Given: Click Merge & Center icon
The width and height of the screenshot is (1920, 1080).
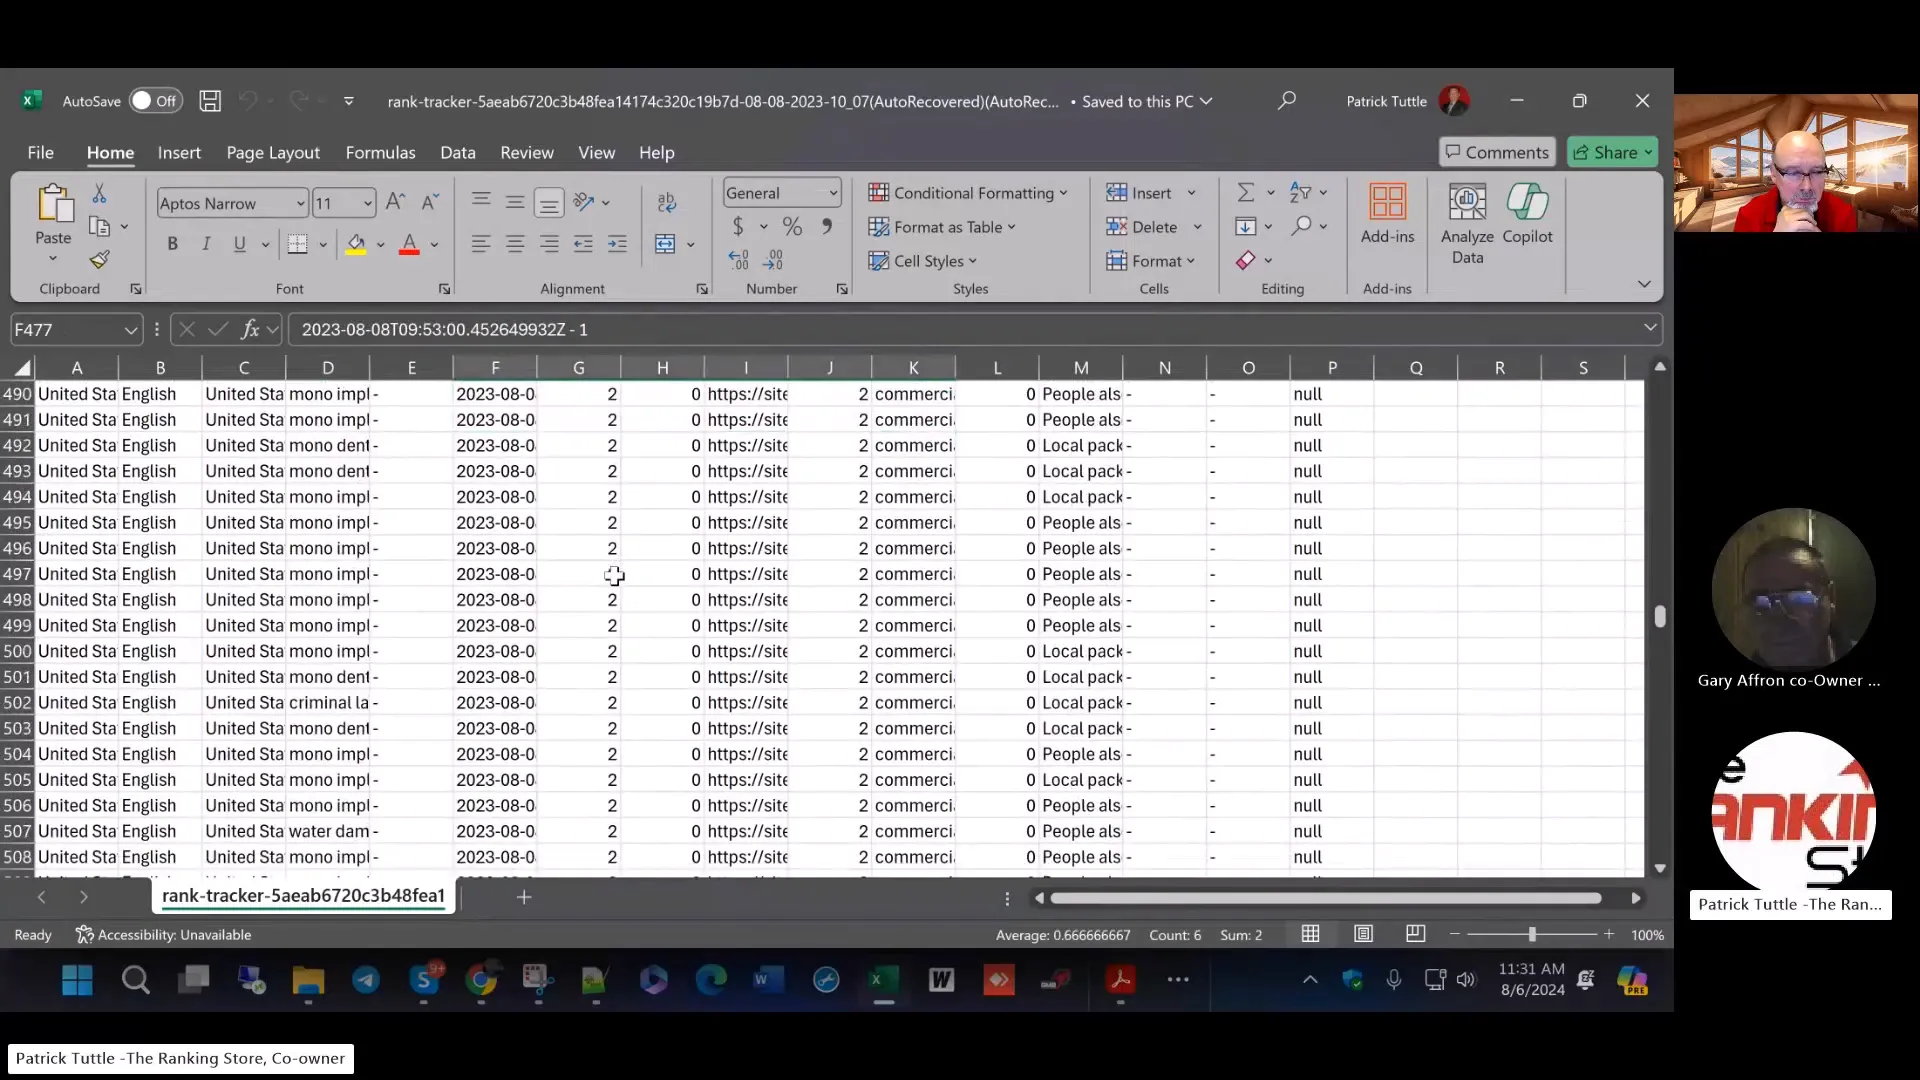Looking at the screenshot, I should pos(665,244).
